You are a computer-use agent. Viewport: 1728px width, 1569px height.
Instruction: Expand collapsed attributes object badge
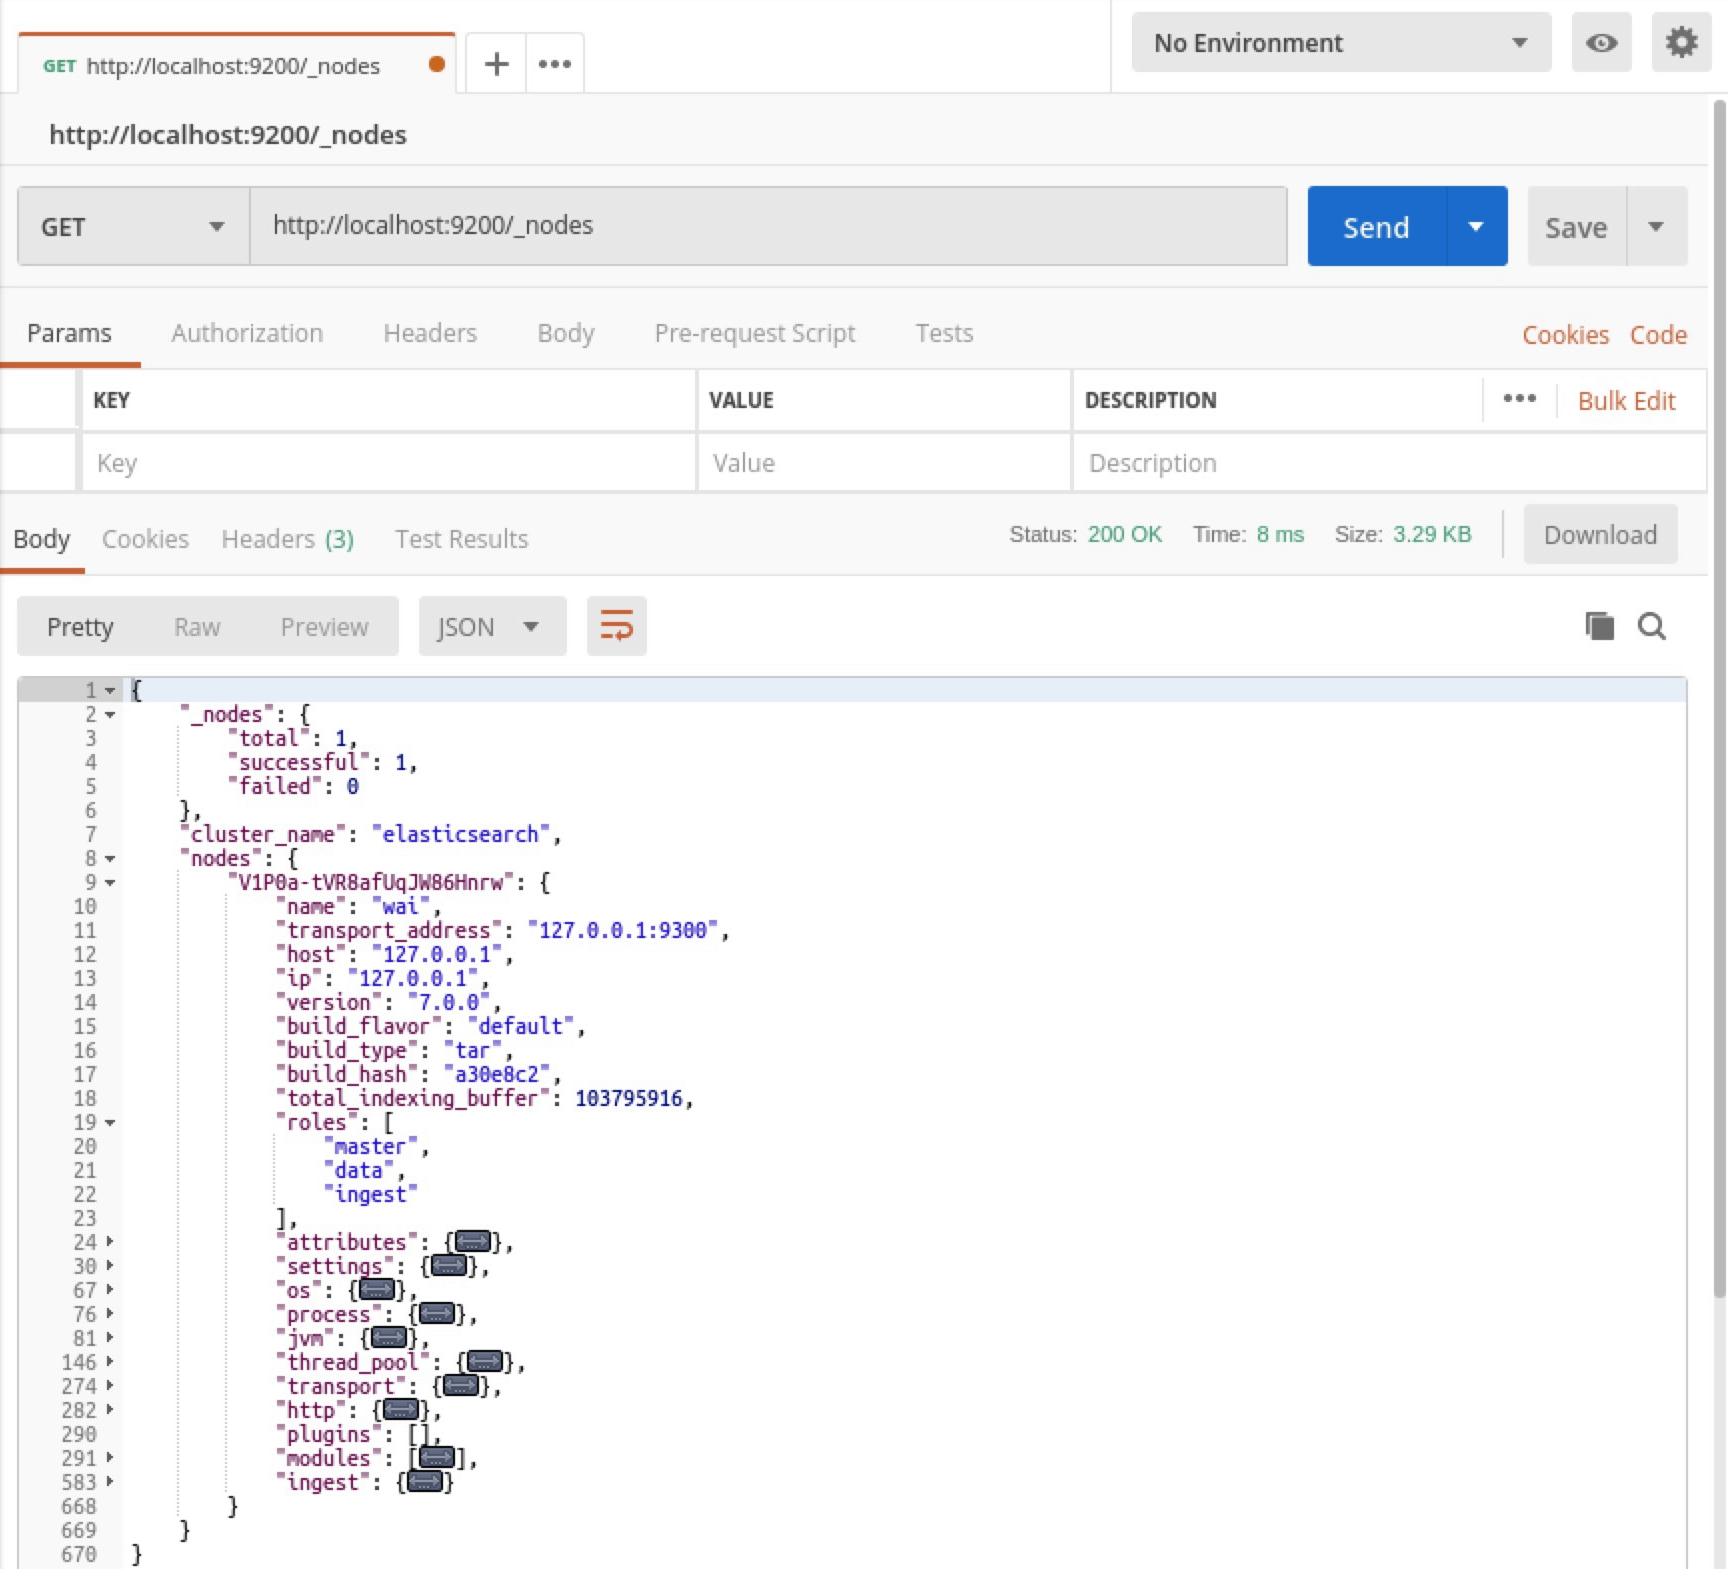(473, 1242)
